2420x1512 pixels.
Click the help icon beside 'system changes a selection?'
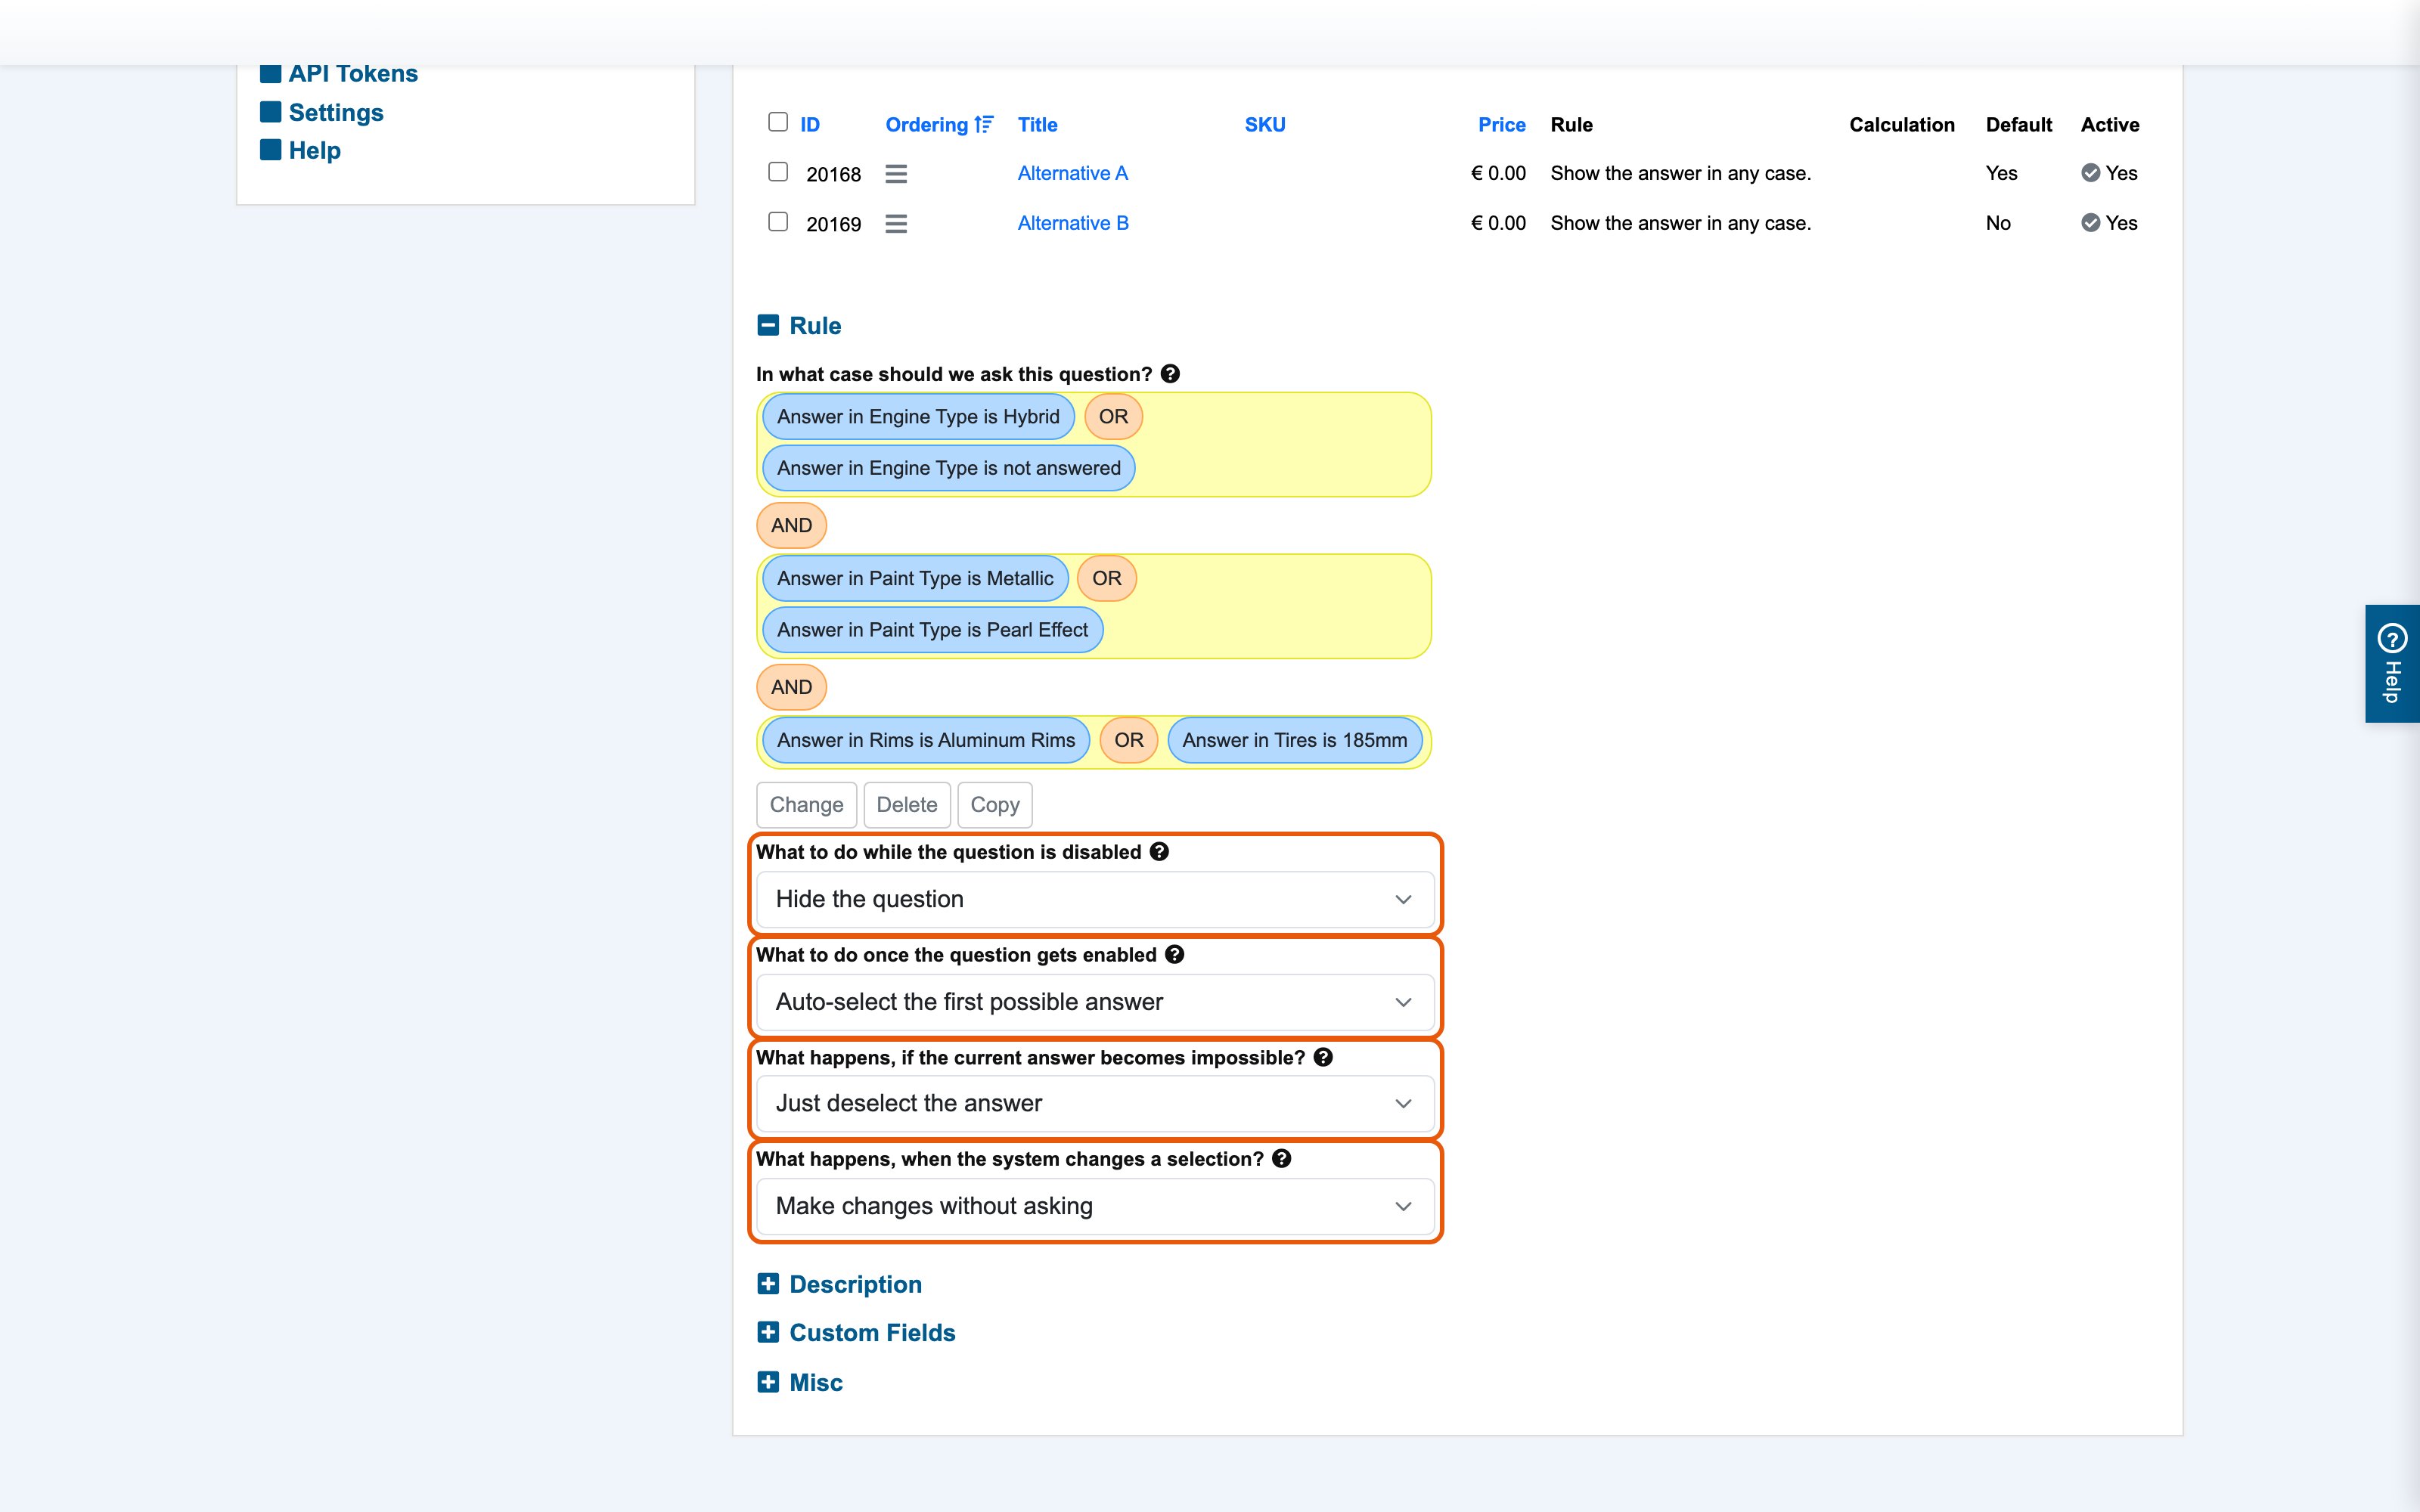click(x=1282, y=1158)
